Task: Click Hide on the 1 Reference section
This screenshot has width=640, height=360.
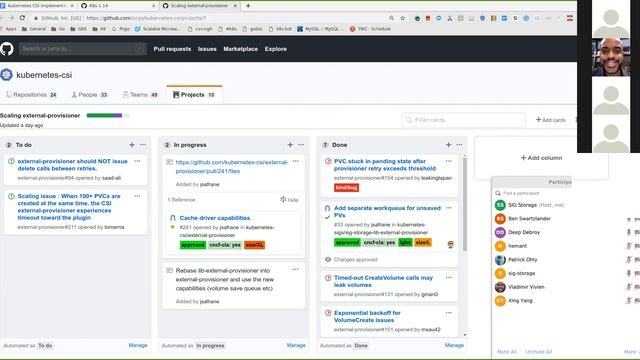Action: coord(289,200)
